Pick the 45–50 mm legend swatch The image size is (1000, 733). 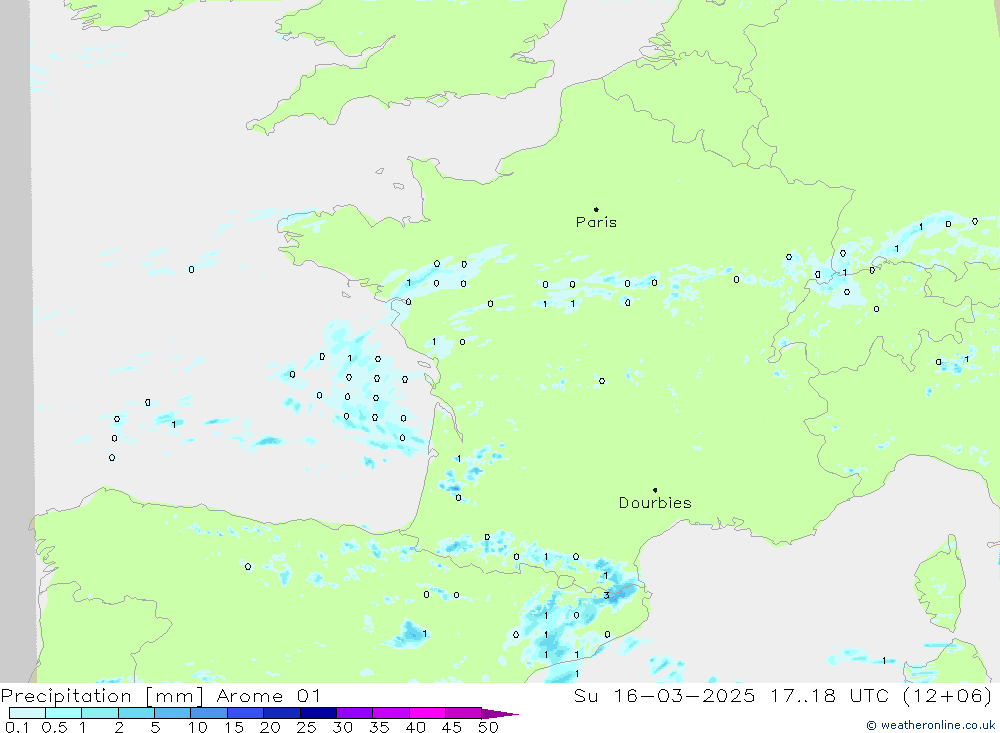464,713
